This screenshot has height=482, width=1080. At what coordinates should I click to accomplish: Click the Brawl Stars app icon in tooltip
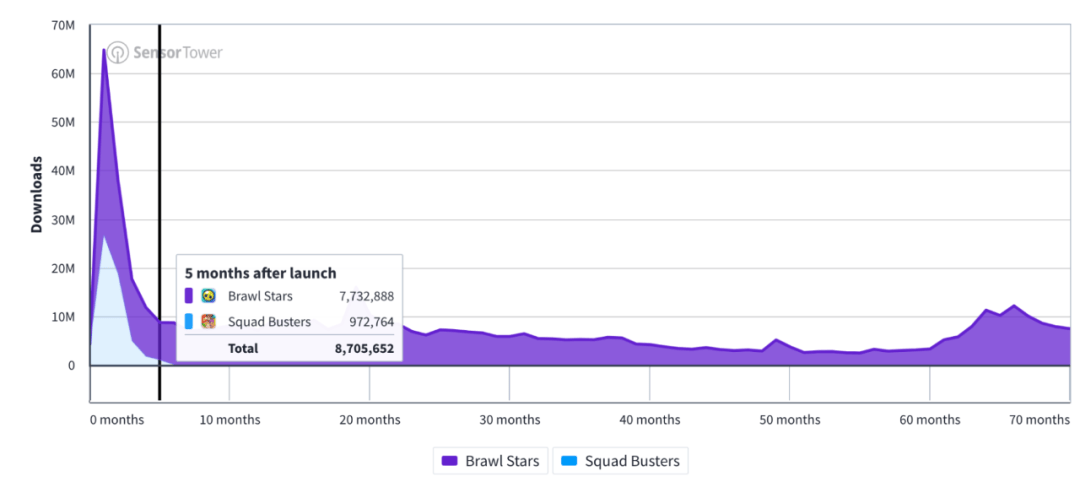209,296
